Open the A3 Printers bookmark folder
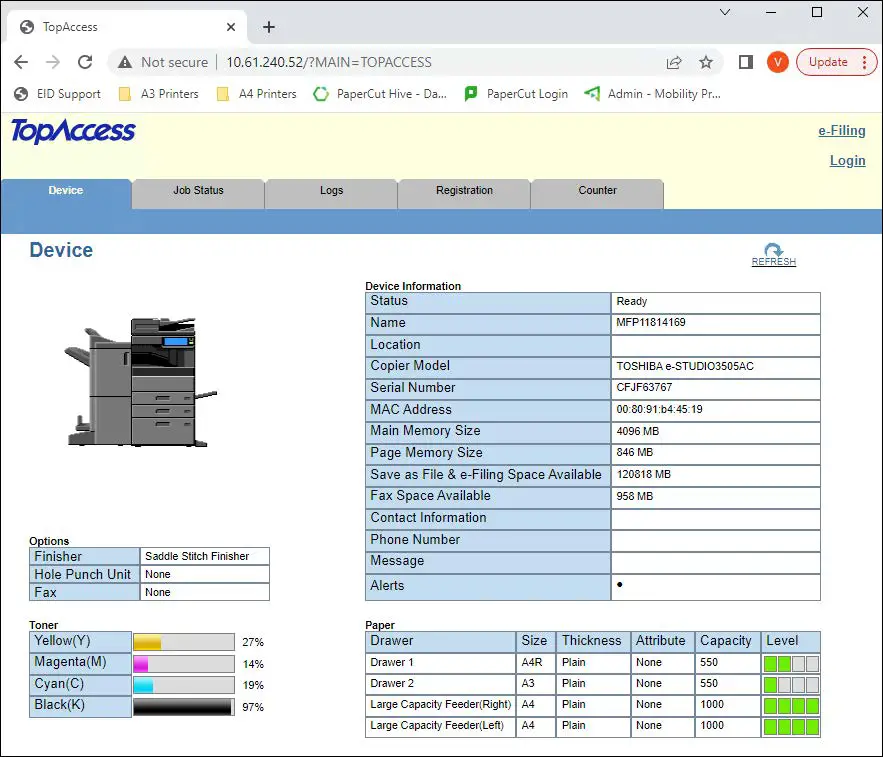The width and height of the screenshot is (883, 757). click(x=161, y=94)
